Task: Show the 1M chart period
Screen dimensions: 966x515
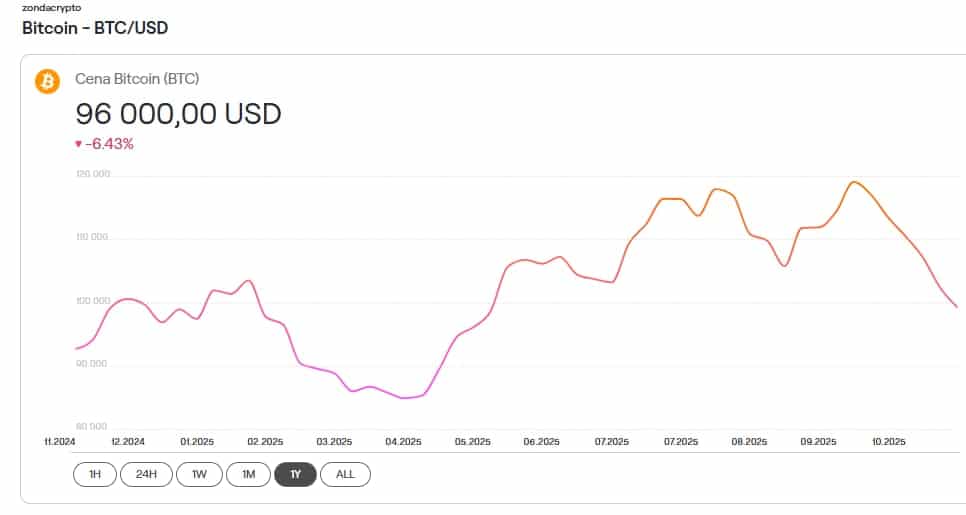Action: [248, 474]
